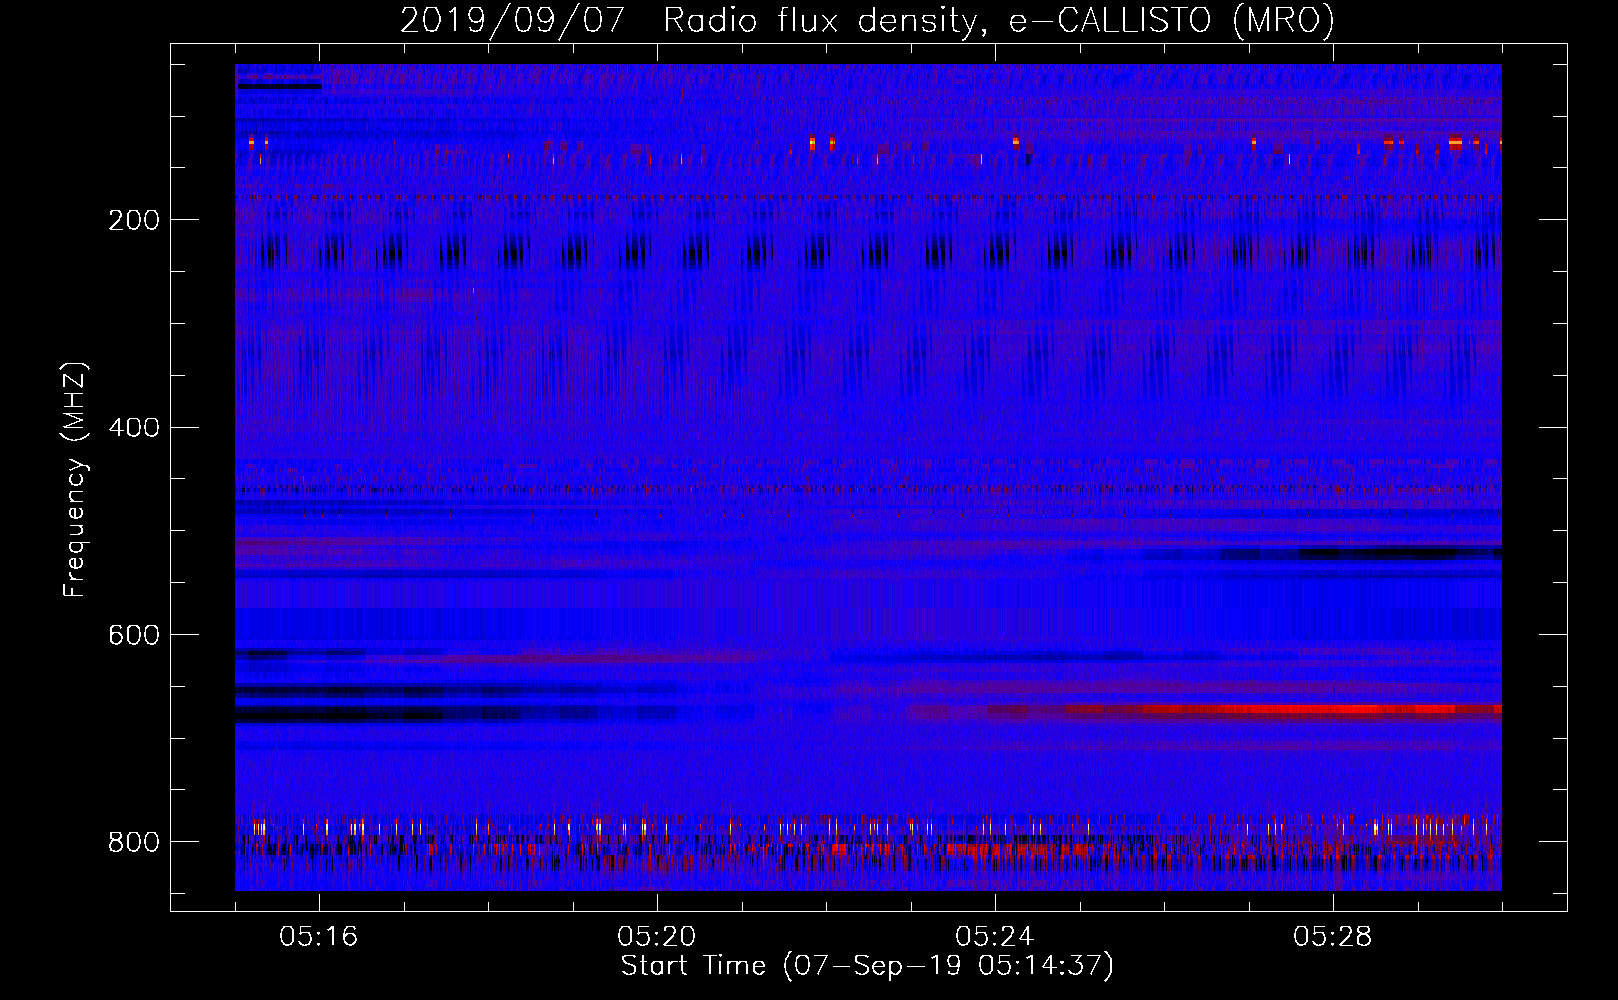The height and width of the screenshot is (1000, 1618).
Task: Click the black bar at the spectrogram's top-left
Action: pyautogui.click(x=280, y=86)
